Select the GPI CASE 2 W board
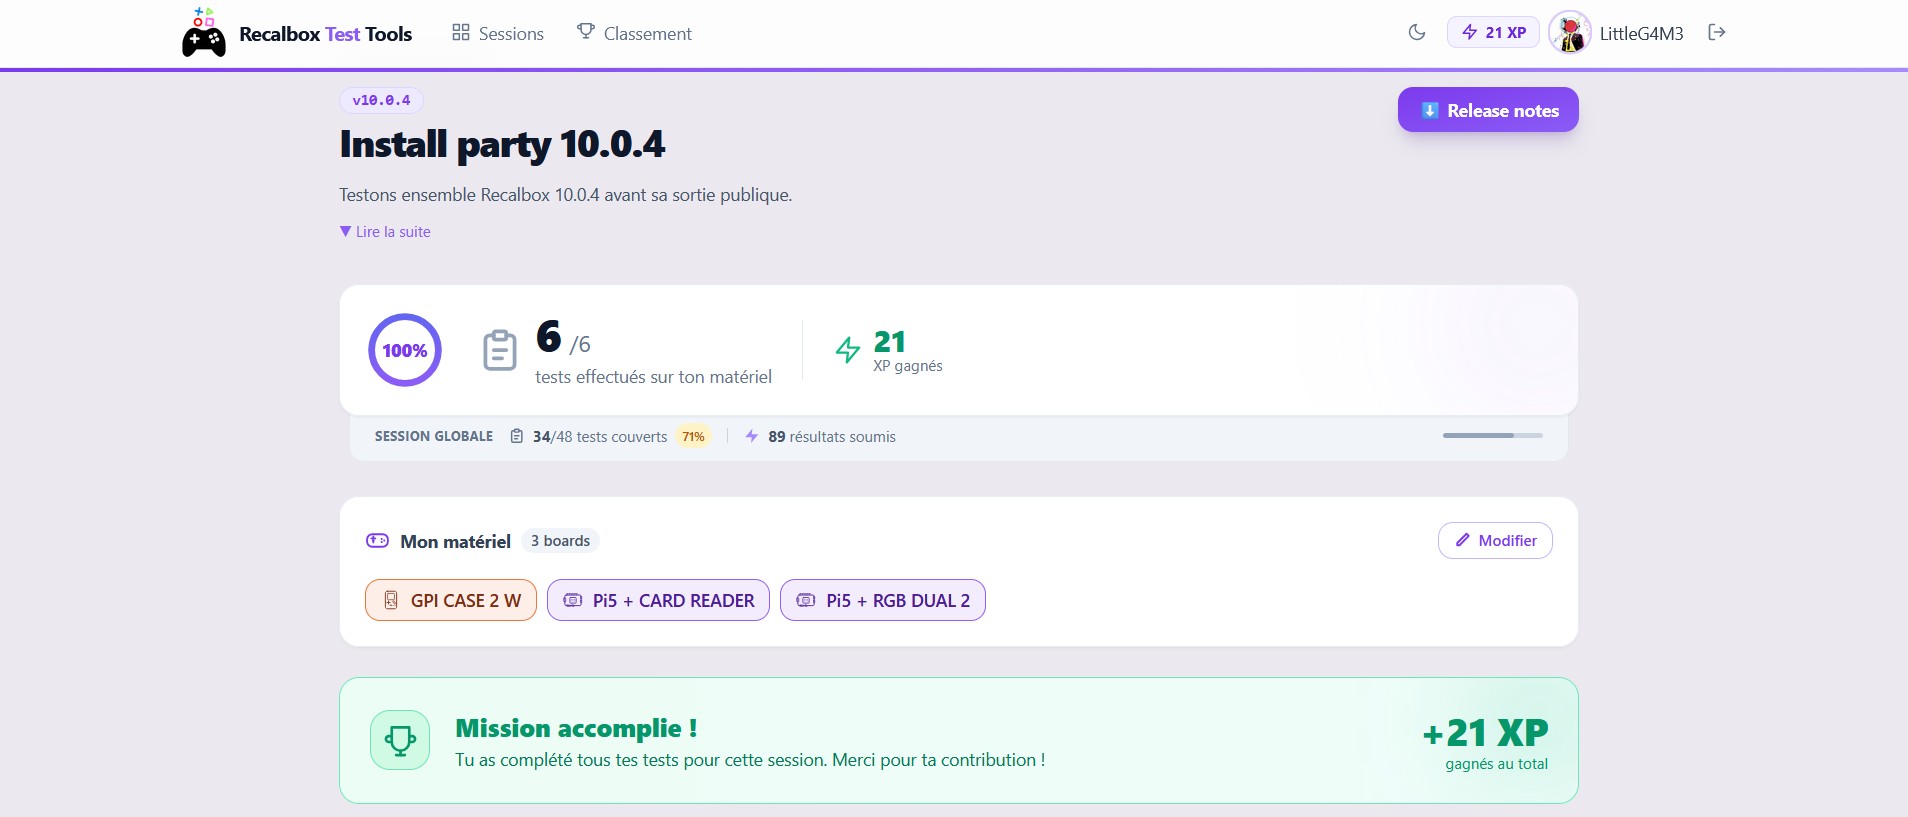Screen dimensions: 1908x817 click(x=451, y=600)
